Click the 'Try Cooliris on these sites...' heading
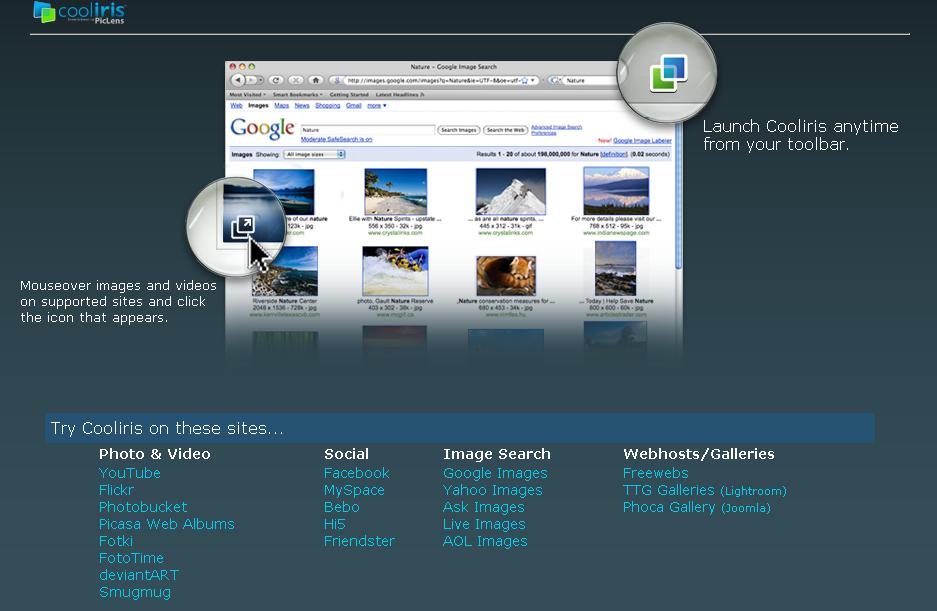937x611 pixels. point(167,428)
